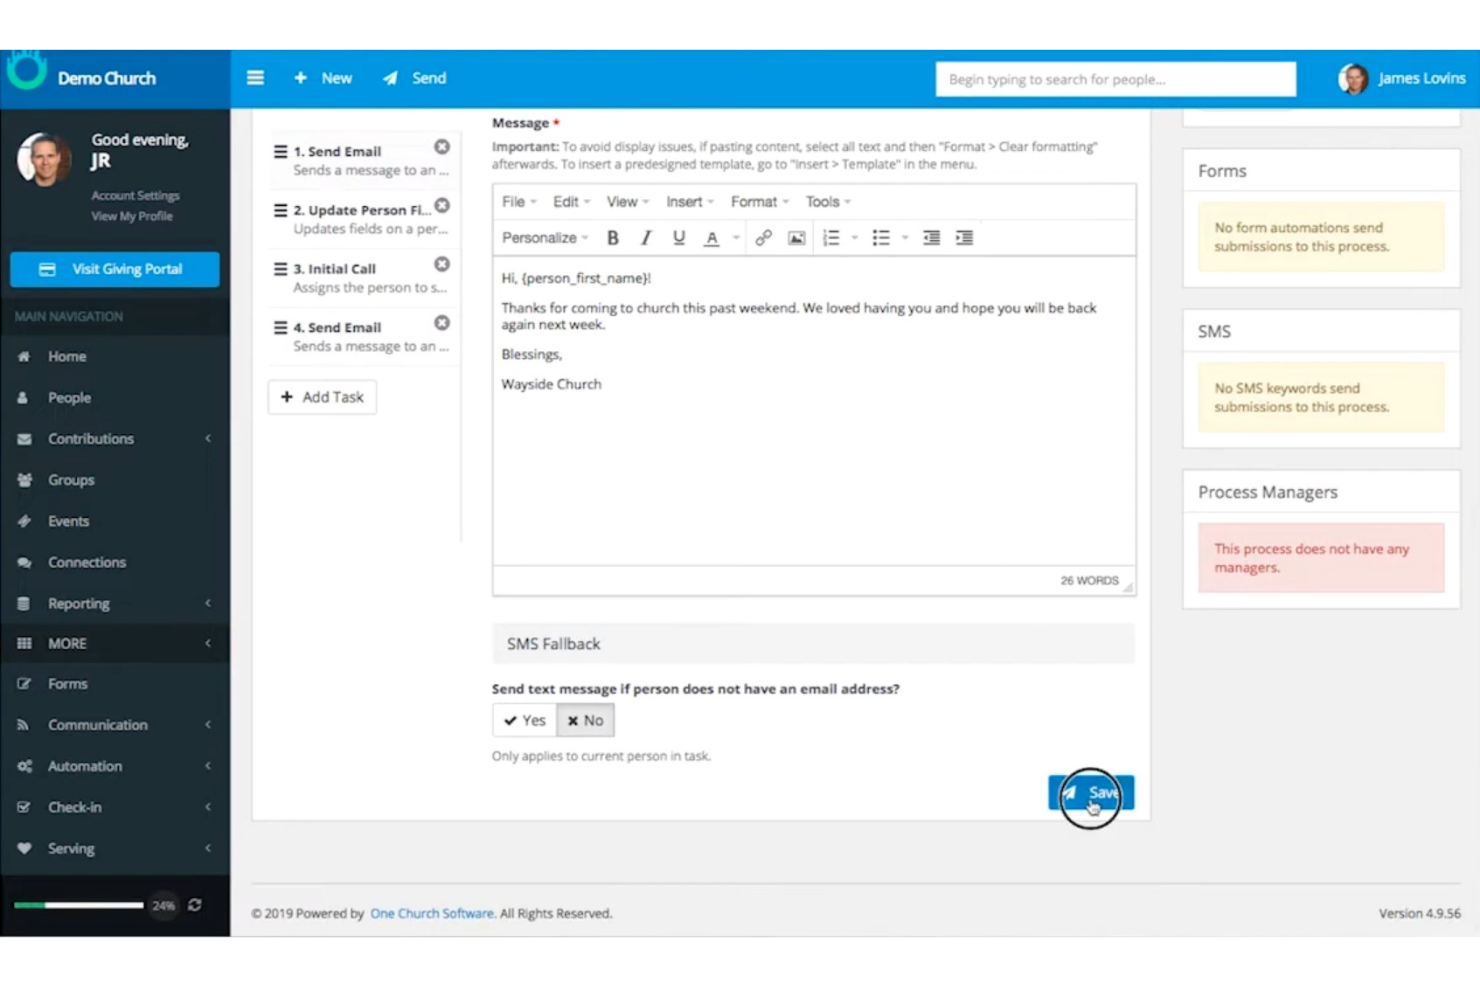Save the email task
This screenshot has width=1480, height=987.
pyautogui.click(x=1091, y=793)
